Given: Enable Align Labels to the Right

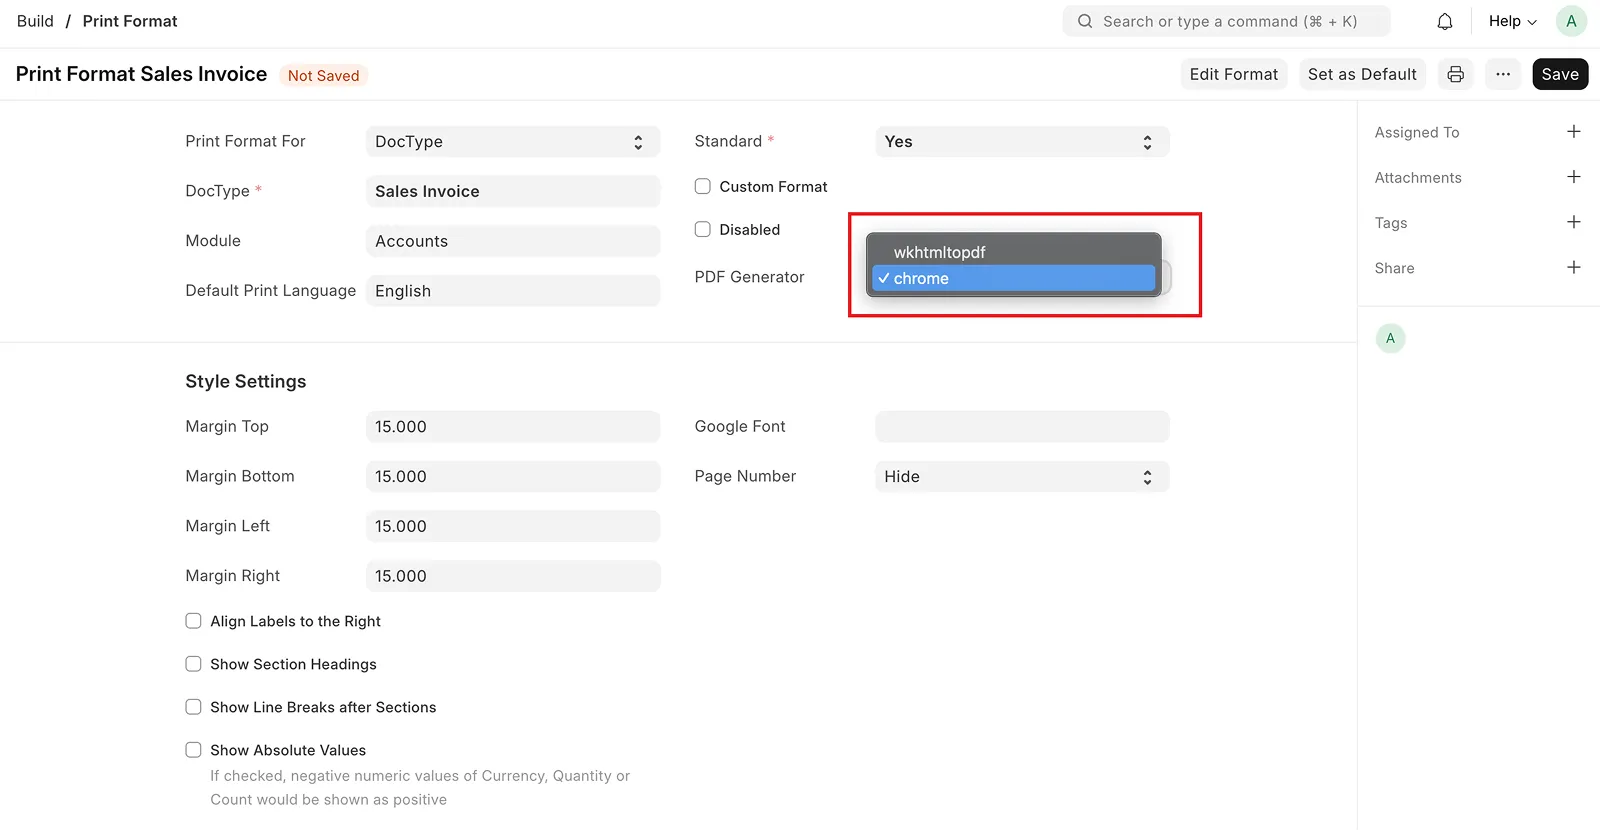Looking at the screenshot, I should coord(194,621).
